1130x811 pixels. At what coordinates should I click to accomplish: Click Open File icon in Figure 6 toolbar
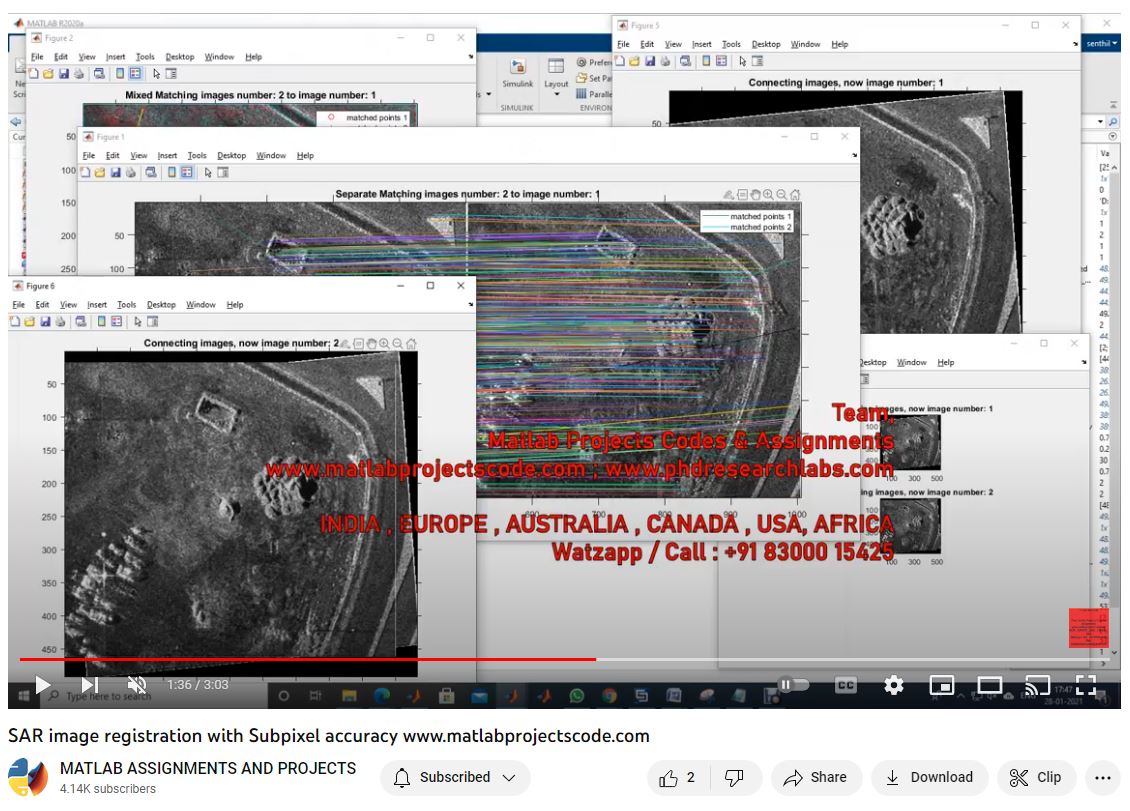click(x=30, y=322)
